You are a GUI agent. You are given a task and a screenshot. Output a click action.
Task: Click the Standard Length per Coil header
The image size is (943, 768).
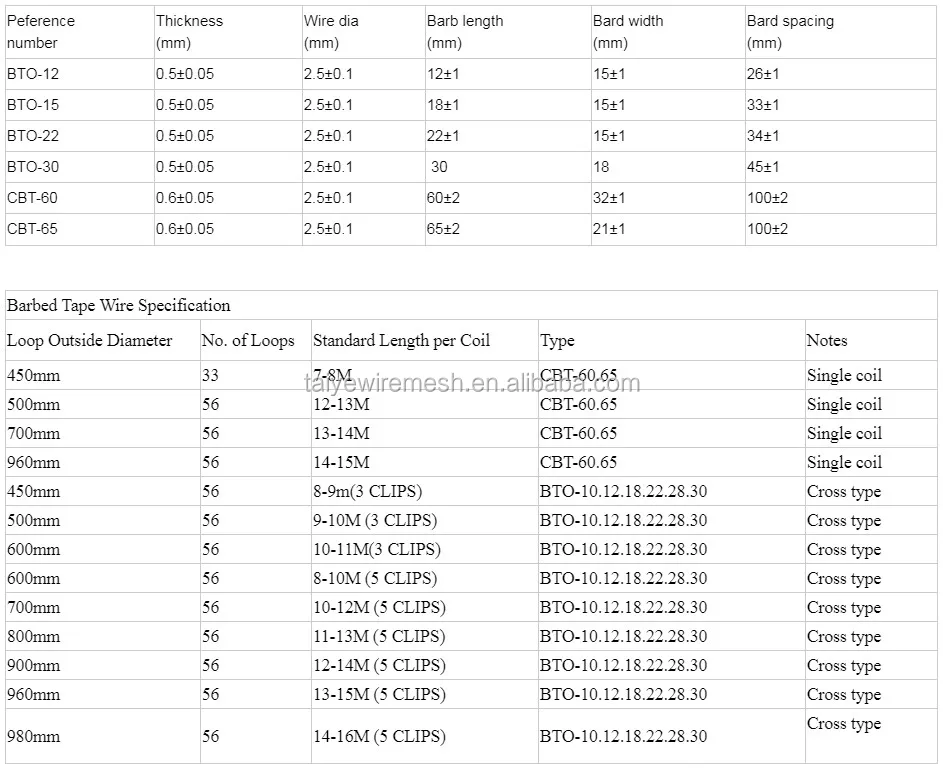pyautogui.click(x=402, y=340)
